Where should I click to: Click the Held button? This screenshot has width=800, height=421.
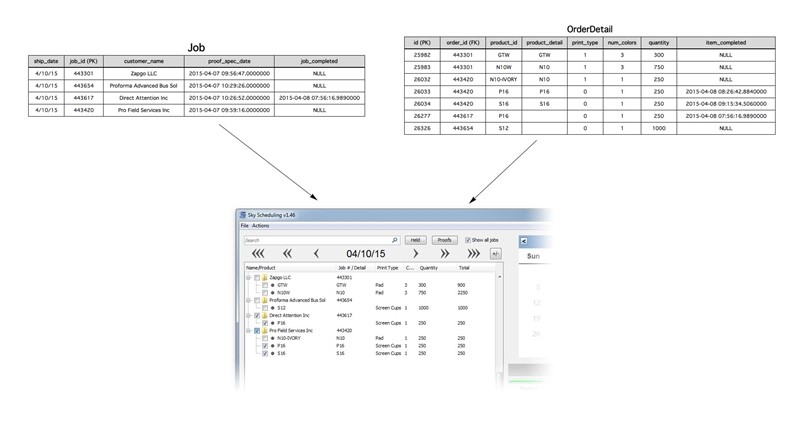415,240
